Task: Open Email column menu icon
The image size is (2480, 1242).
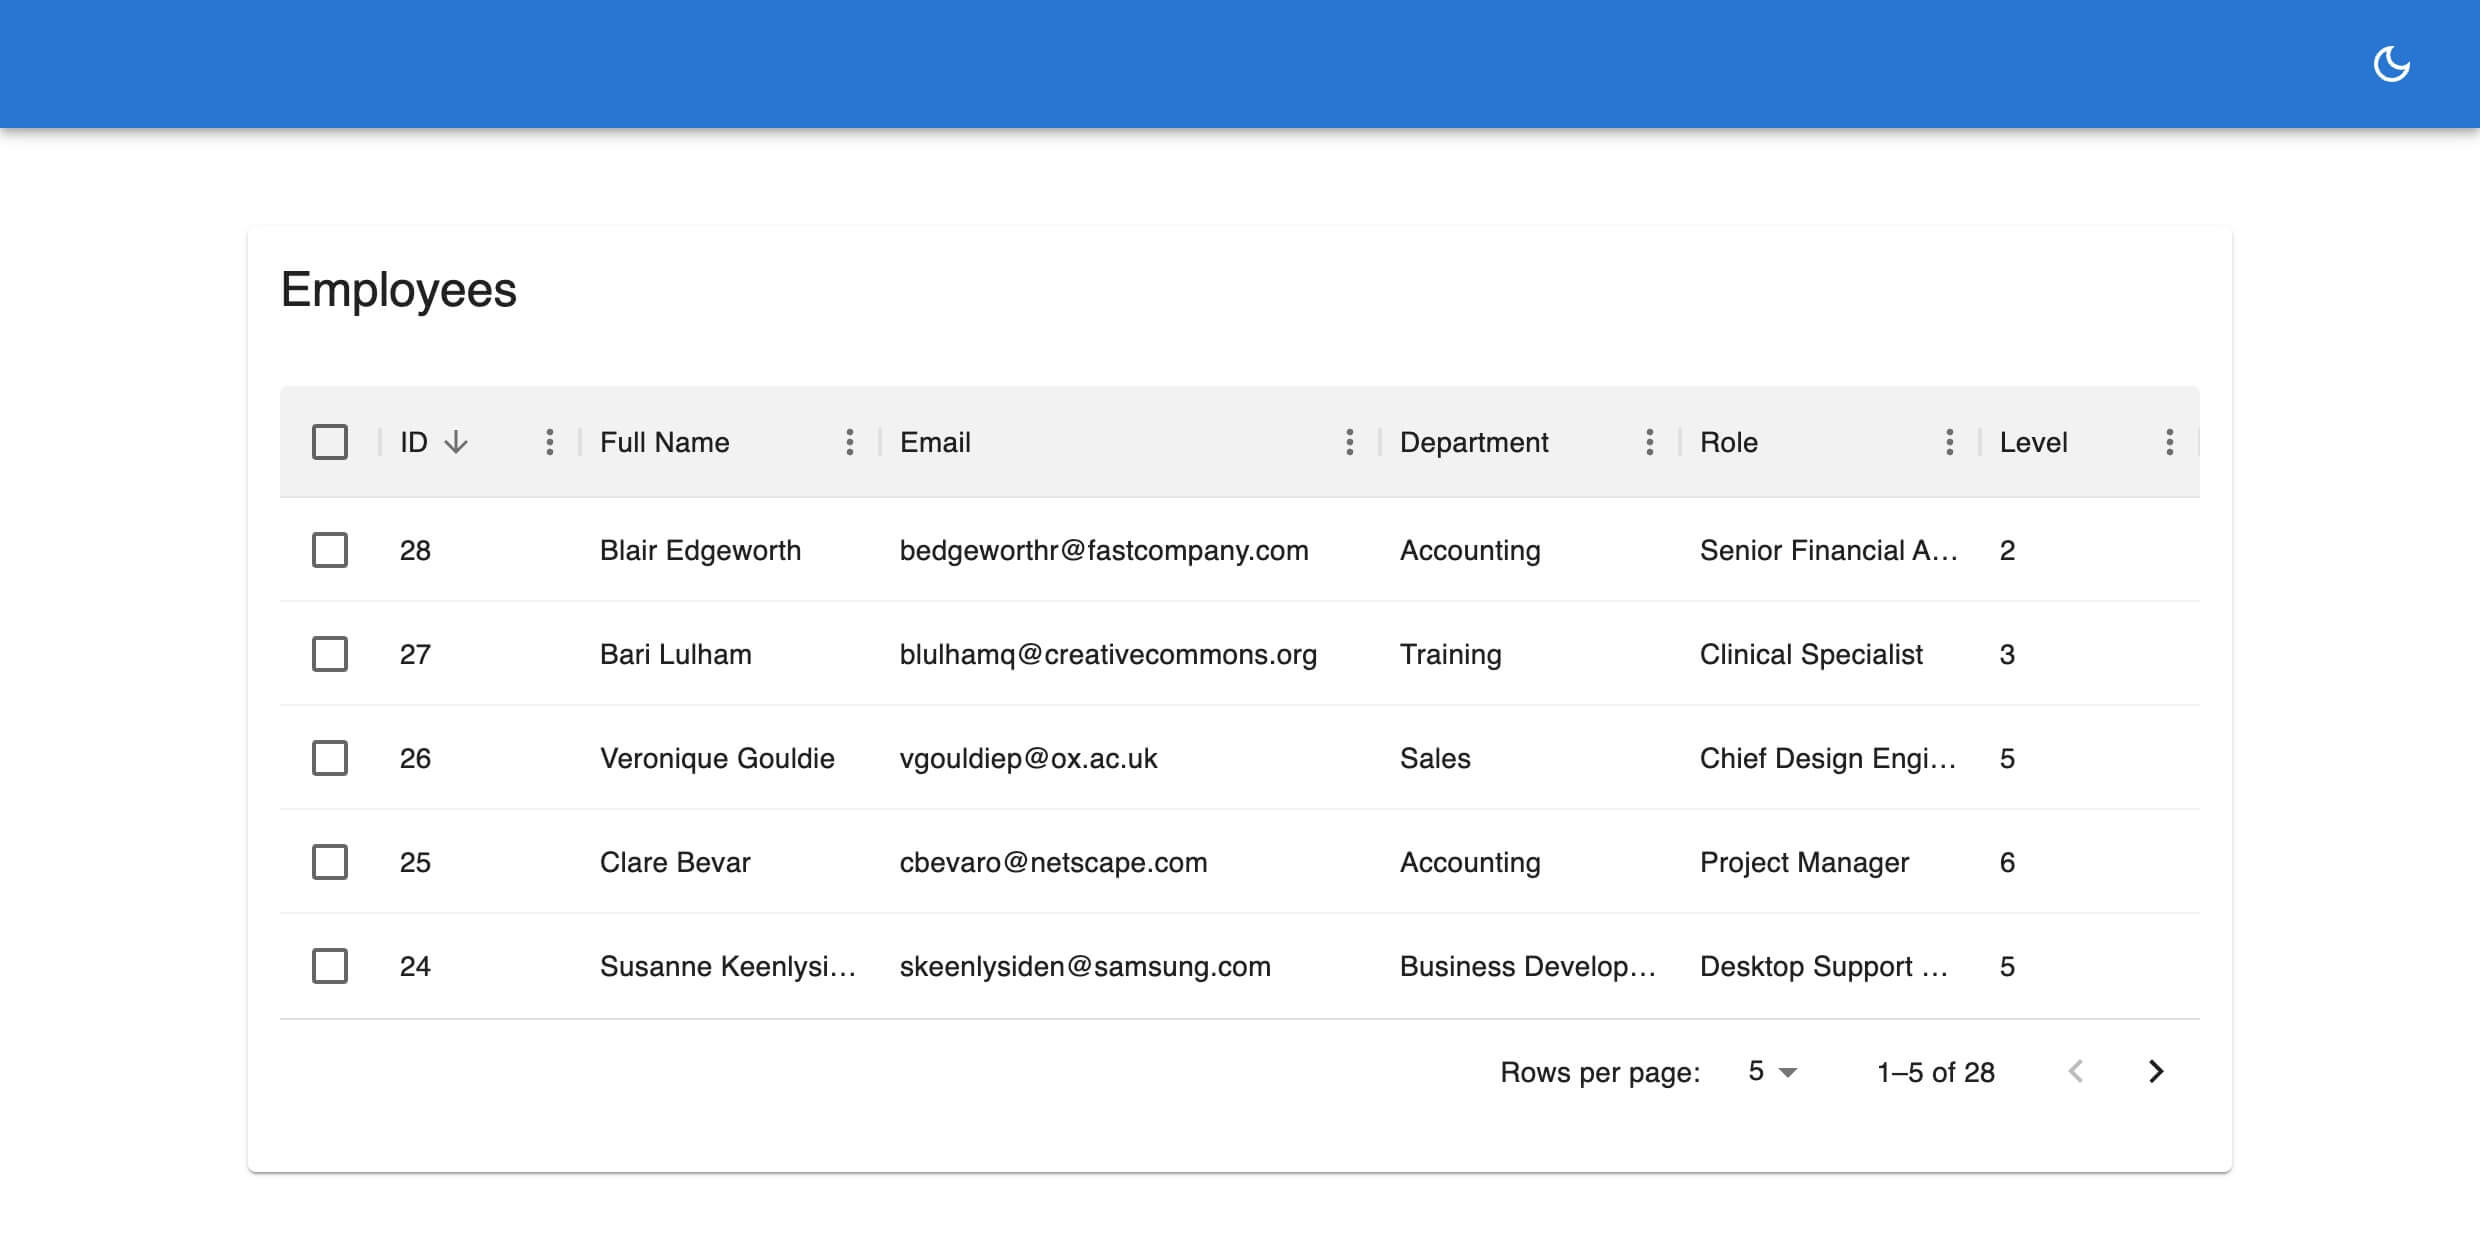Action: pyautogui.click(x=1349, y=442)
